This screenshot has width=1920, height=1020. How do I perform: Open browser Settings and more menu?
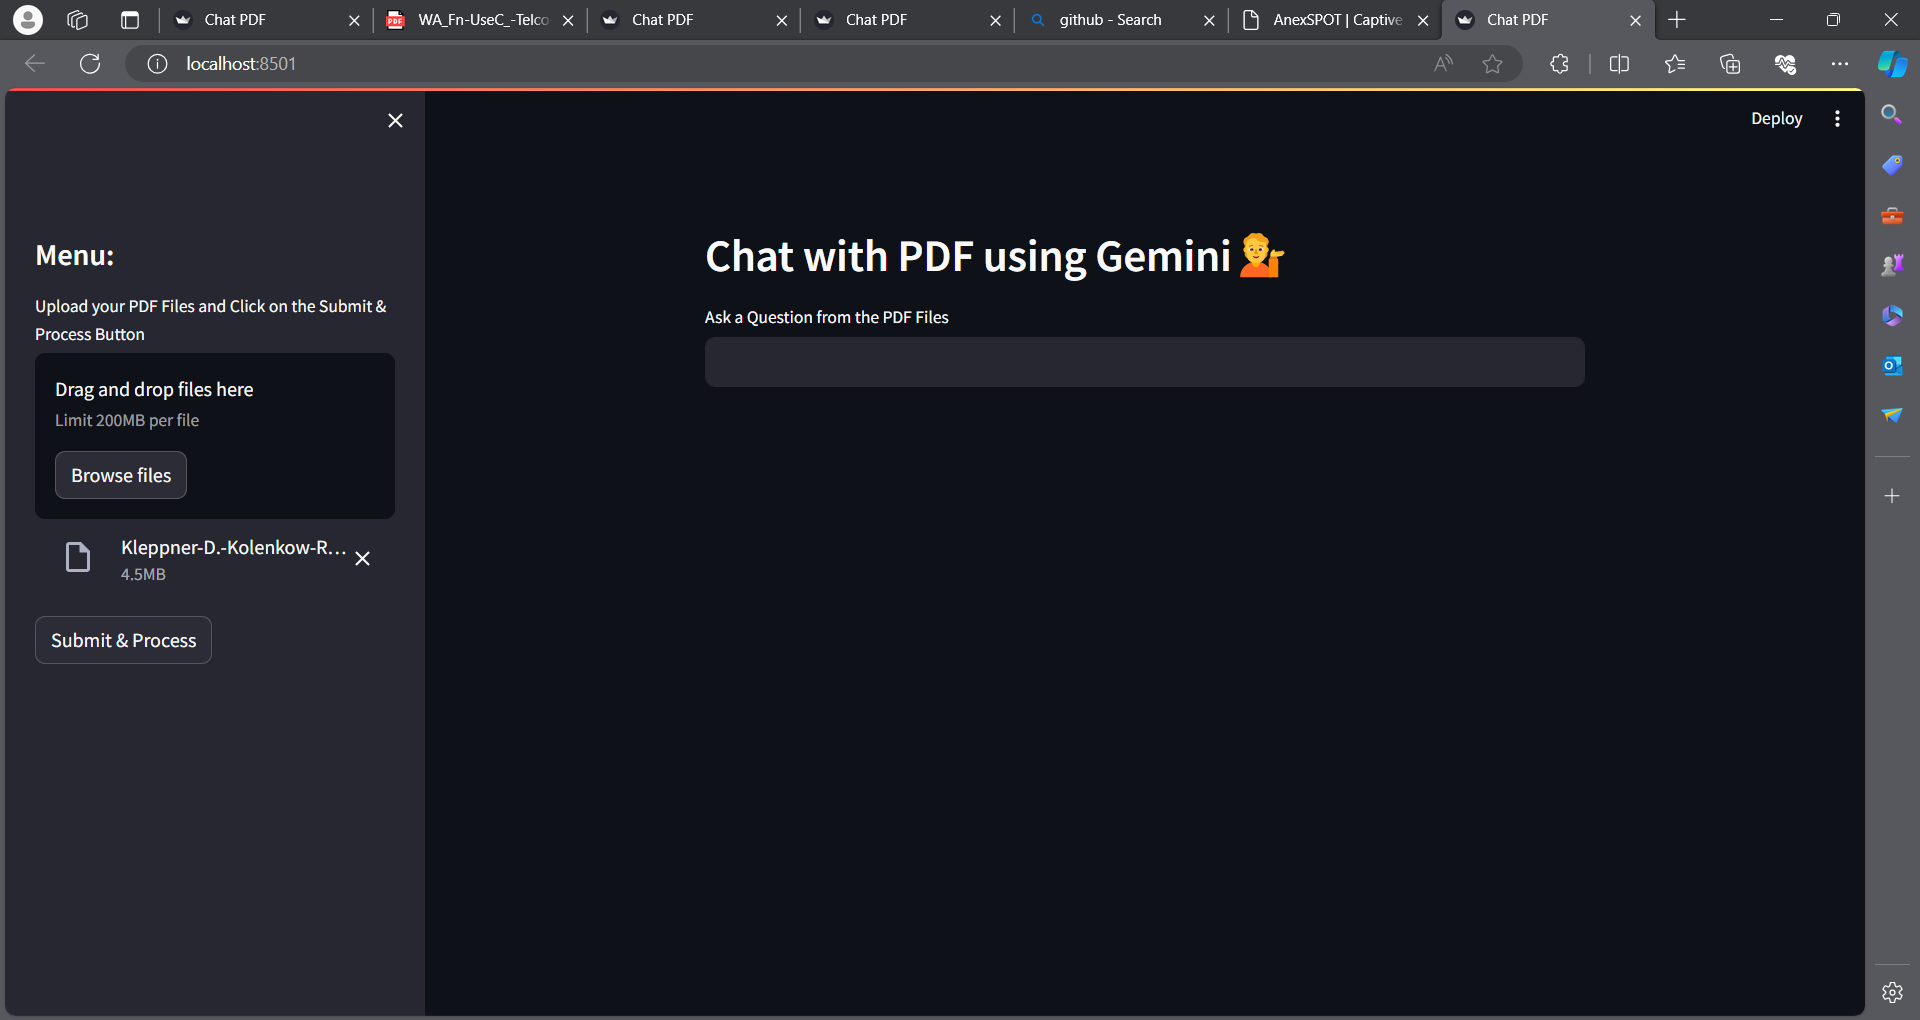point(1841,63)
